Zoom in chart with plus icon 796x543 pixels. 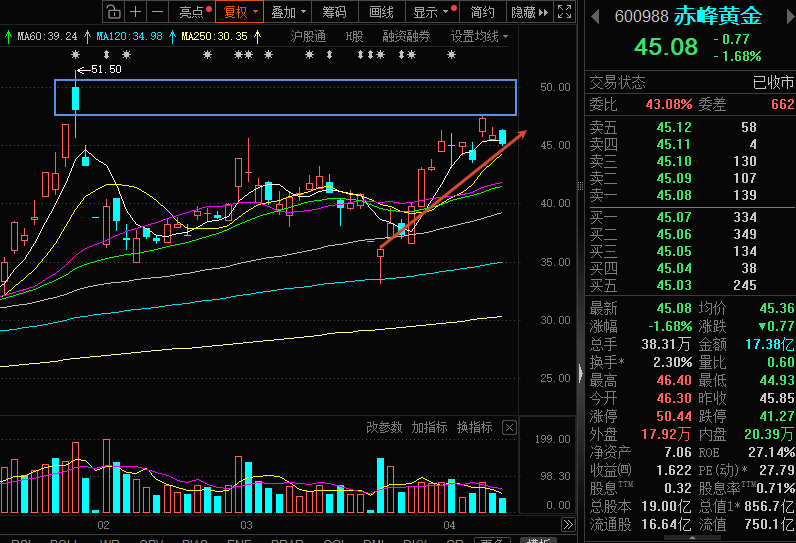[x=136, y=12]
